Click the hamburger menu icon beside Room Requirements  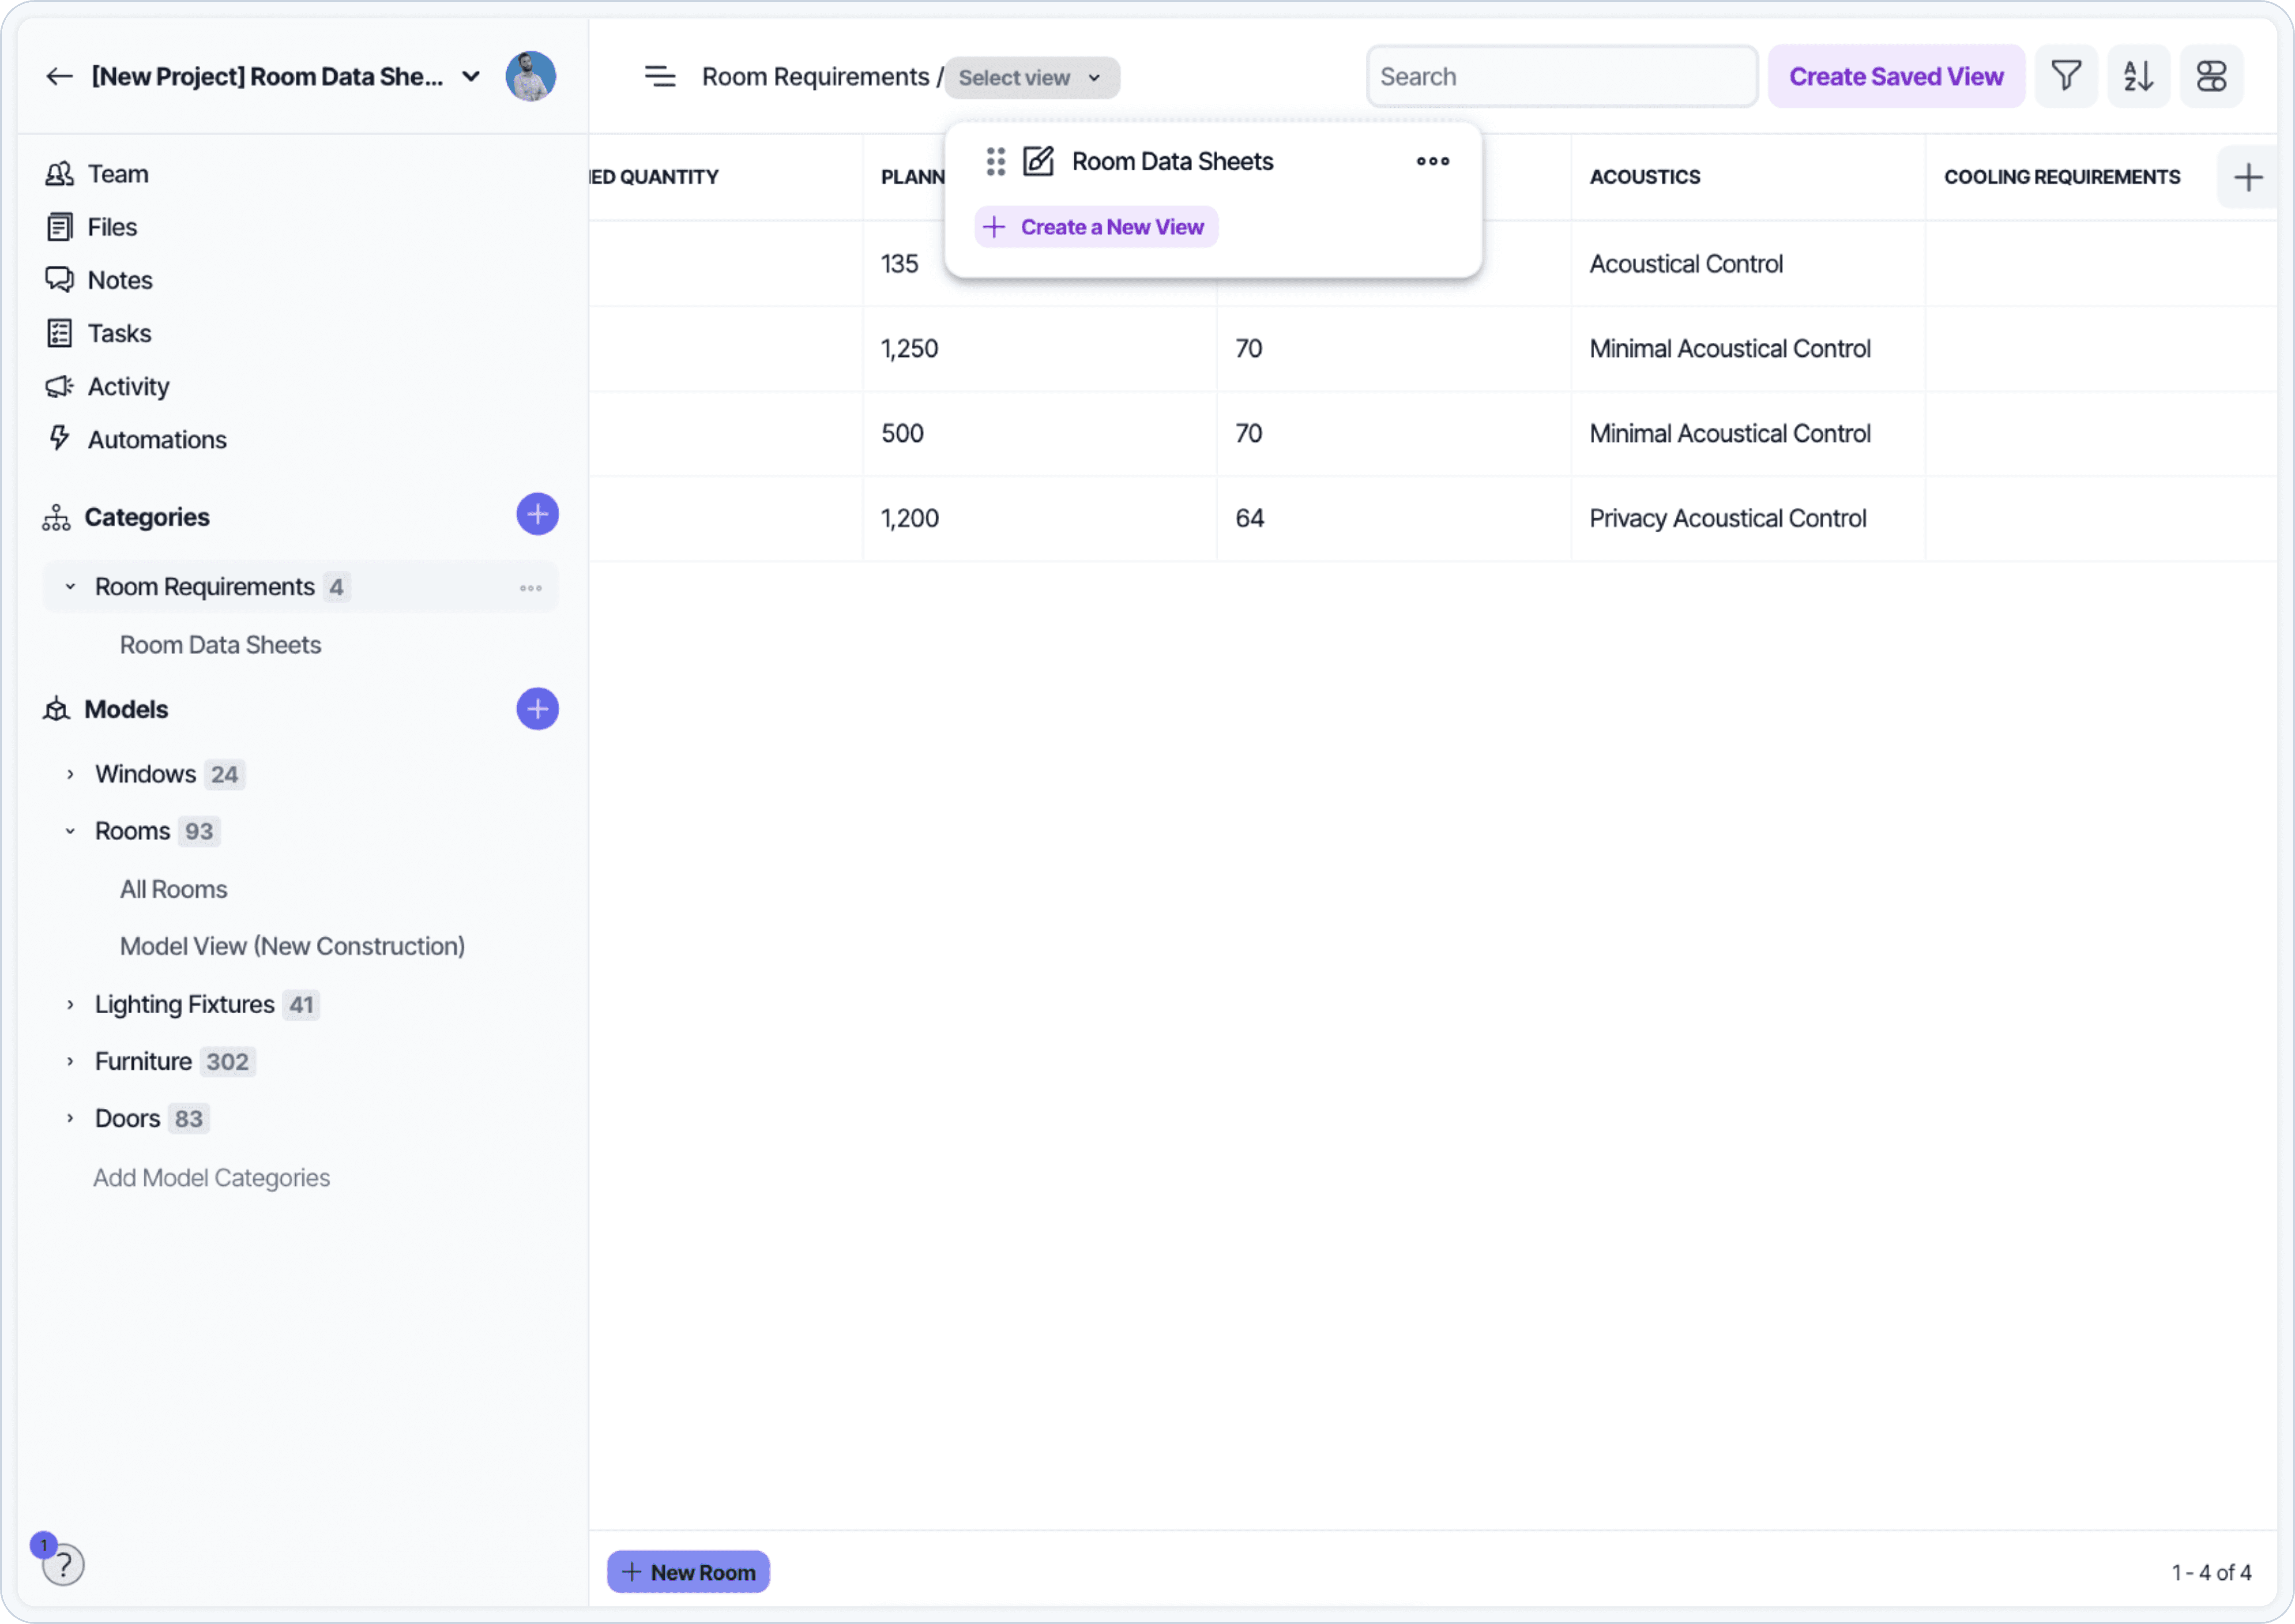coord(659,76)
